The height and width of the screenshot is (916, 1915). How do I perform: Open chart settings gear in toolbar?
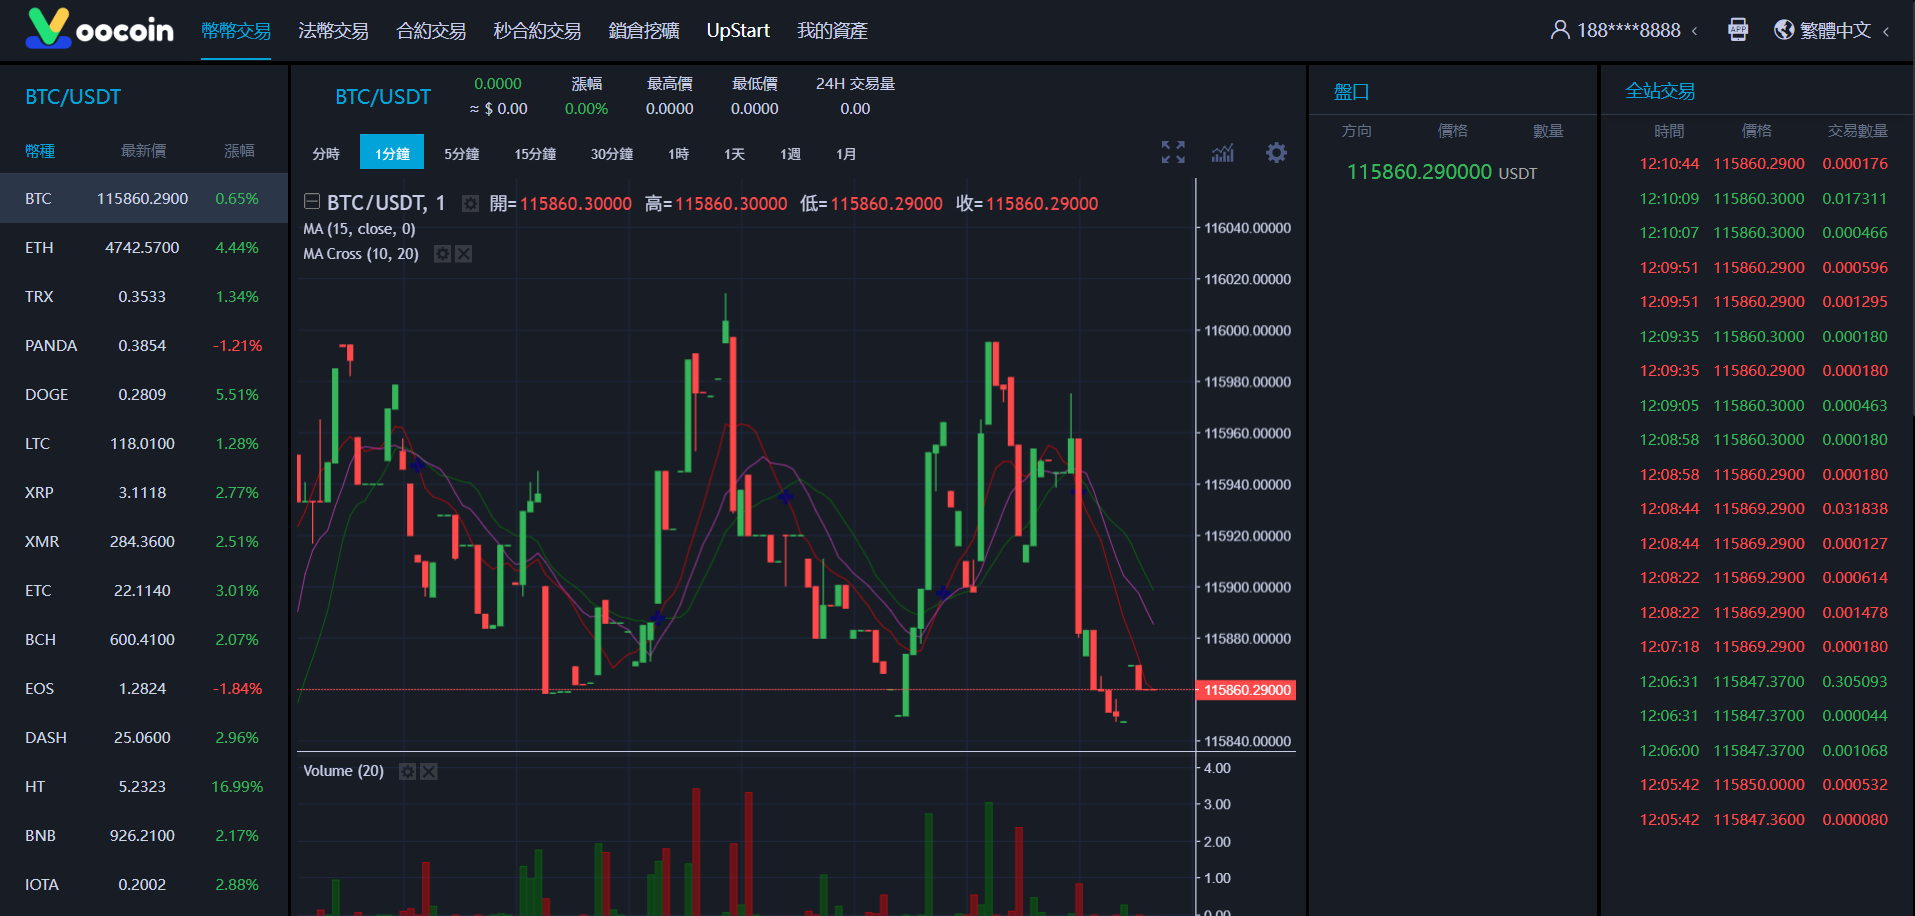(1276, 152)
